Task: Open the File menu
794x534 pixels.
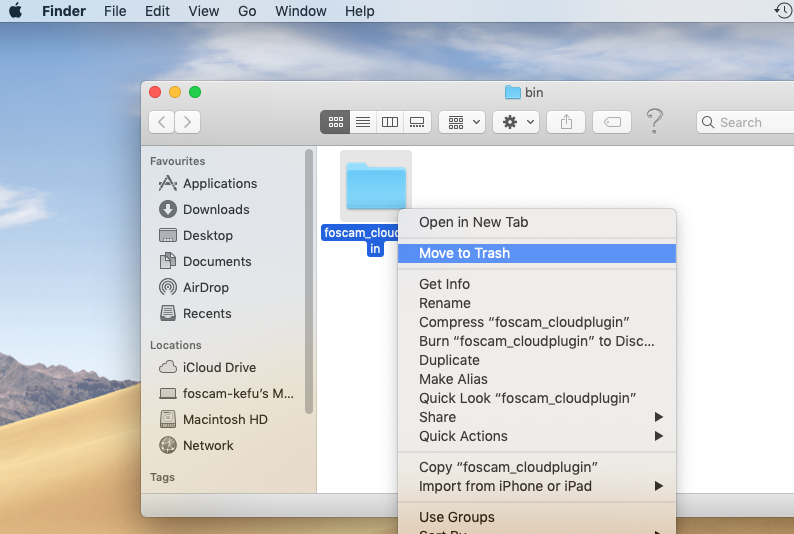Action: [x=115, y=11]
